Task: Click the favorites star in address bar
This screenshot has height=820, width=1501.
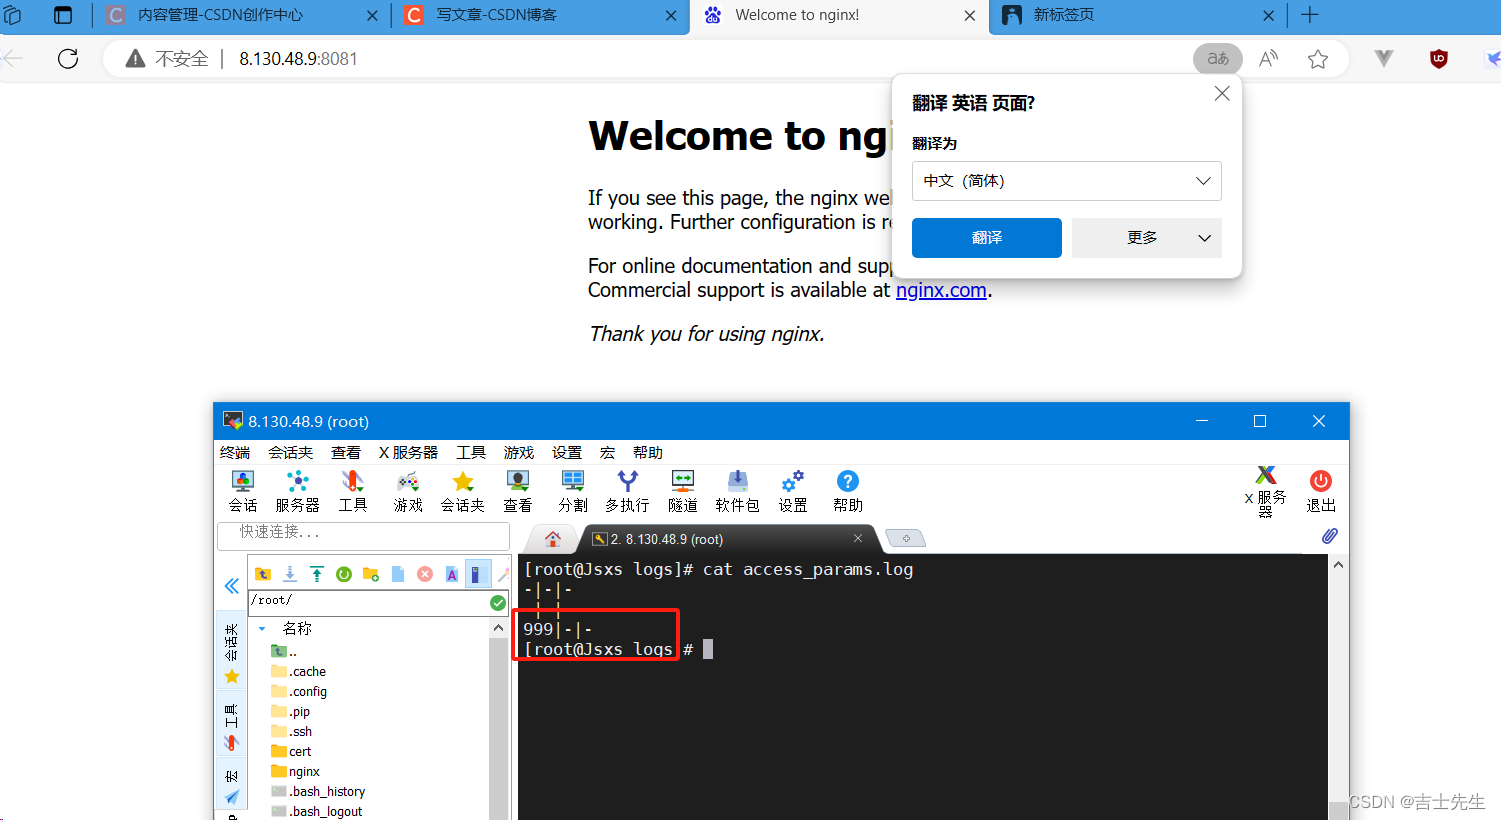Action: [1318, 59]
